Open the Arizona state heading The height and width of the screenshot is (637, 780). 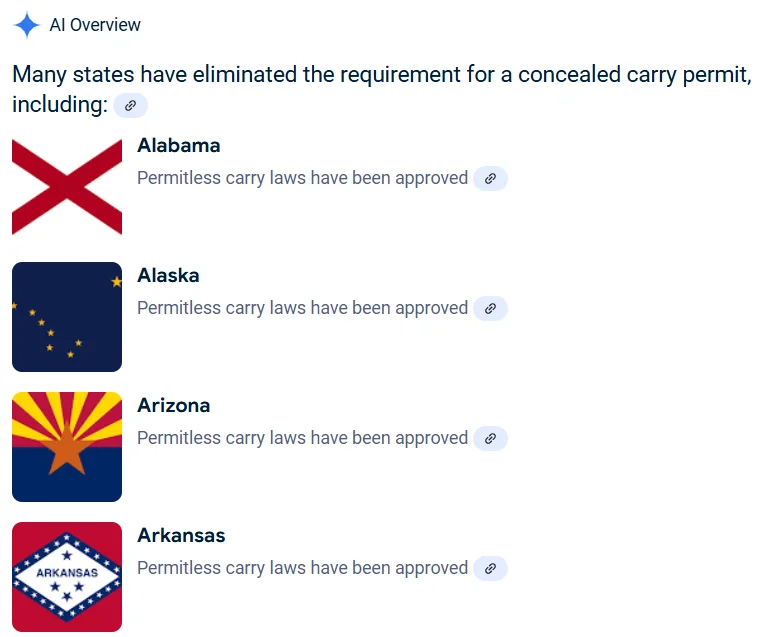tap(174, 406)
